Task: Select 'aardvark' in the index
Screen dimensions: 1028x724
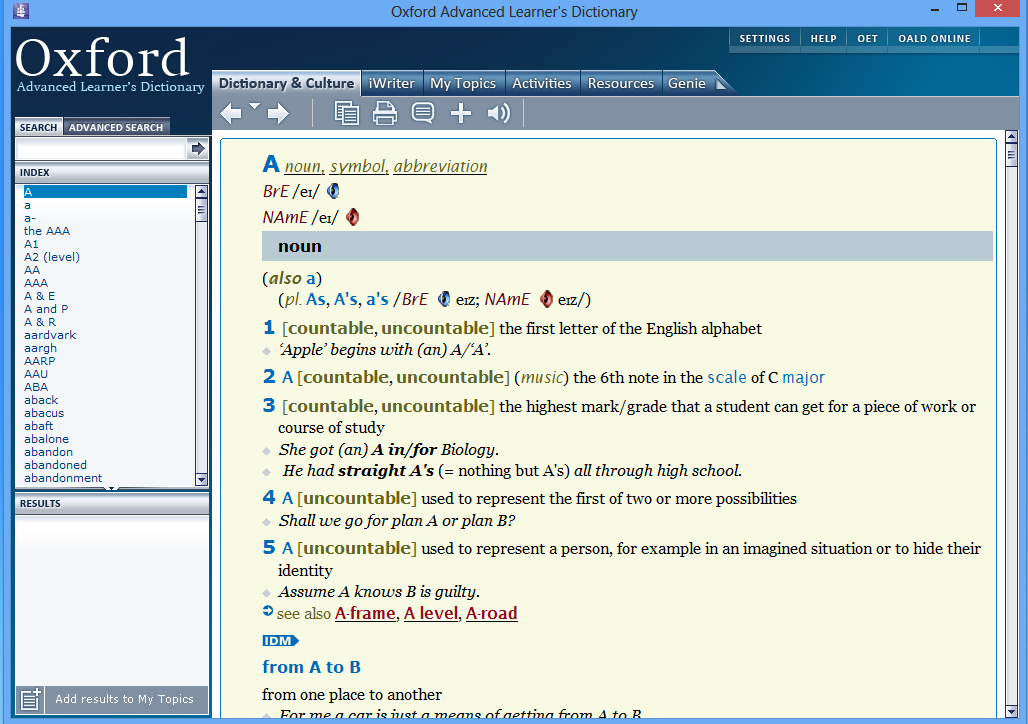Action: point(50,335)
